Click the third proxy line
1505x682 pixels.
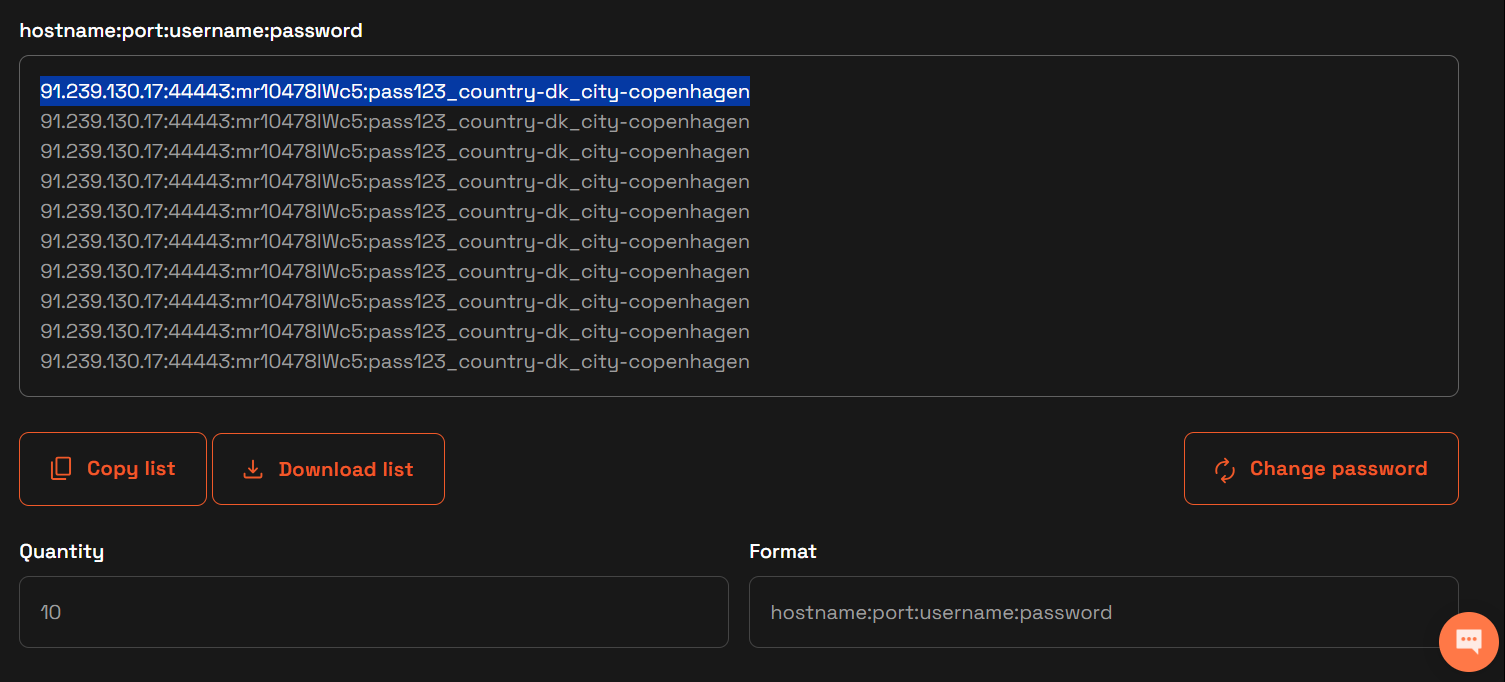tap(395, 152)
